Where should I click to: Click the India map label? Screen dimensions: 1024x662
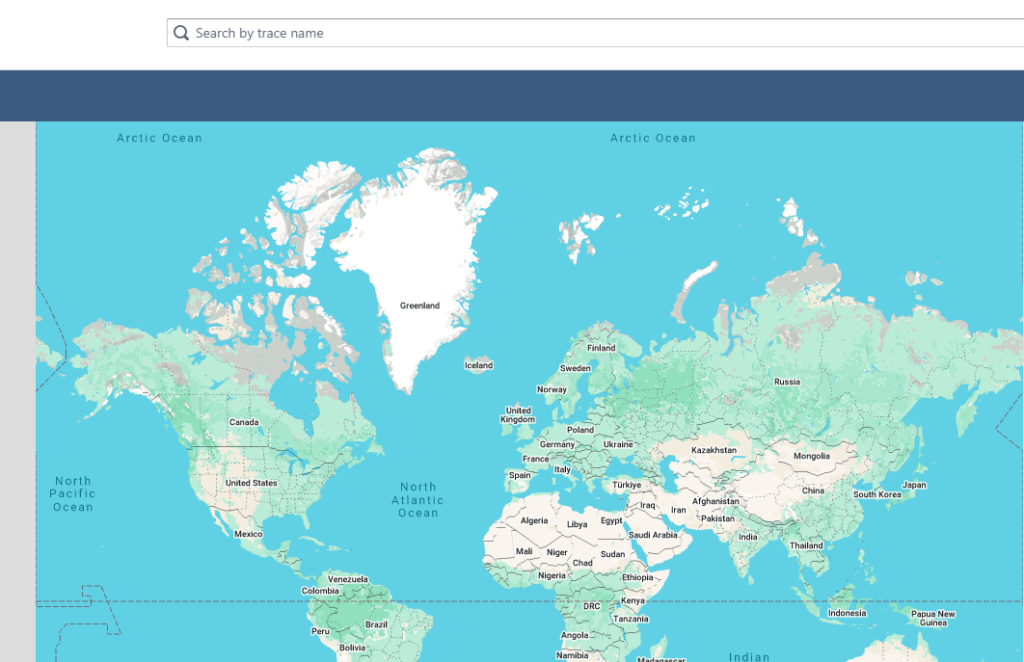[x=748, y=537]
